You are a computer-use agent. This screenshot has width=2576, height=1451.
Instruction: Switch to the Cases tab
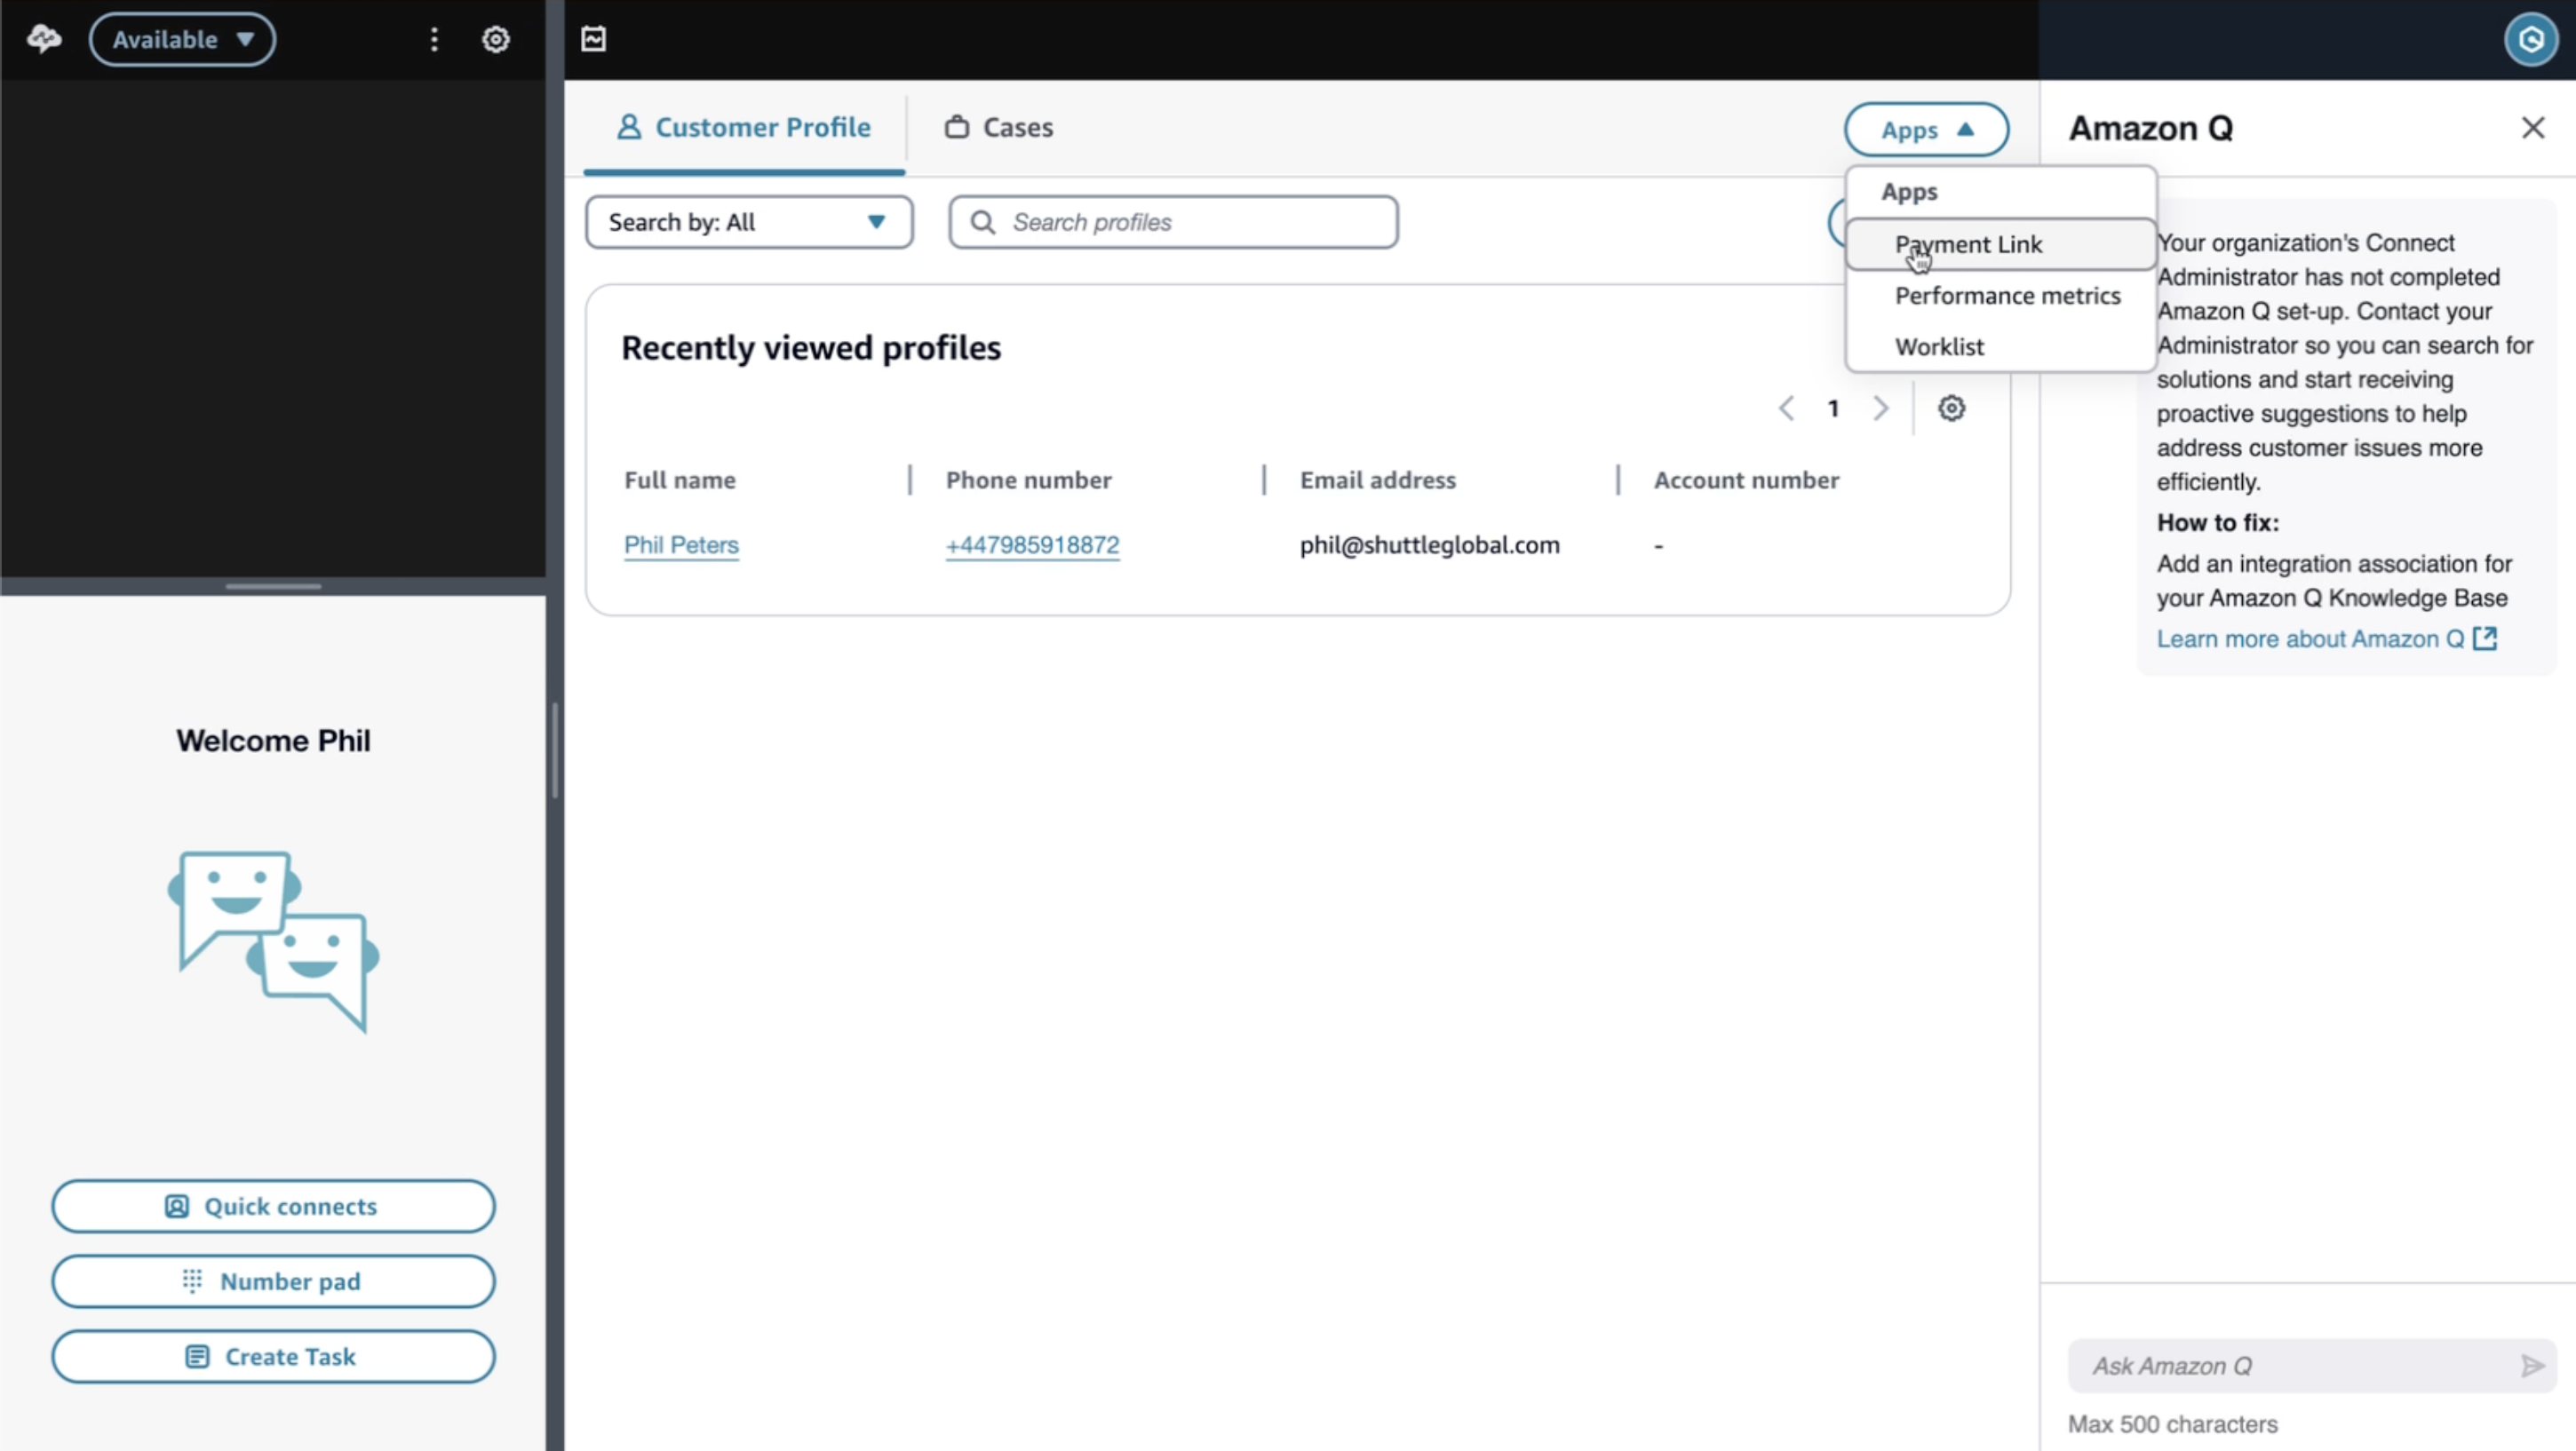pos(999,128)
